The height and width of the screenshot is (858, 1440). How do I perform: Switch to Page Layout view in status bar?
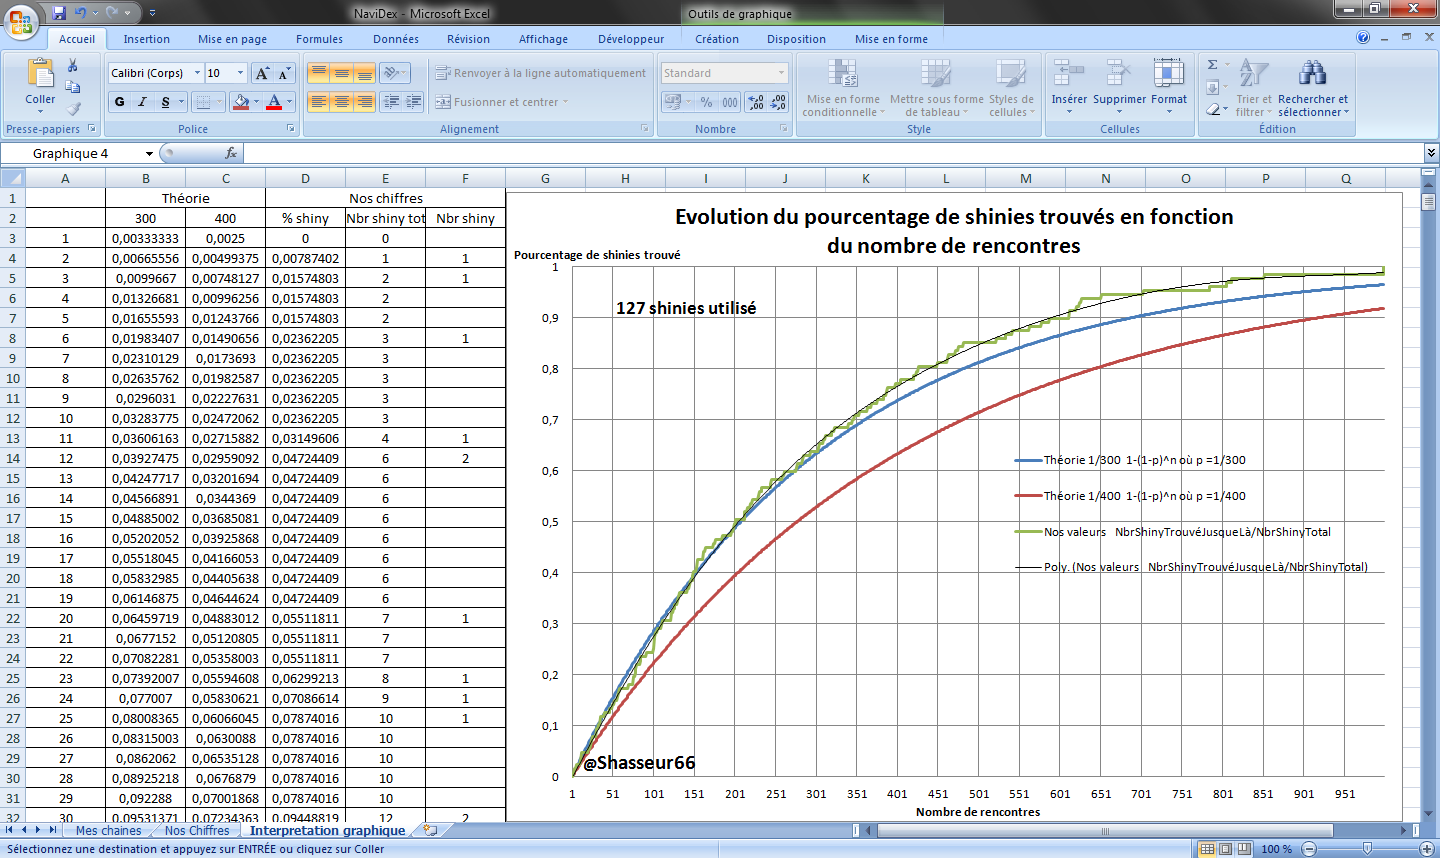[1226, 849]
